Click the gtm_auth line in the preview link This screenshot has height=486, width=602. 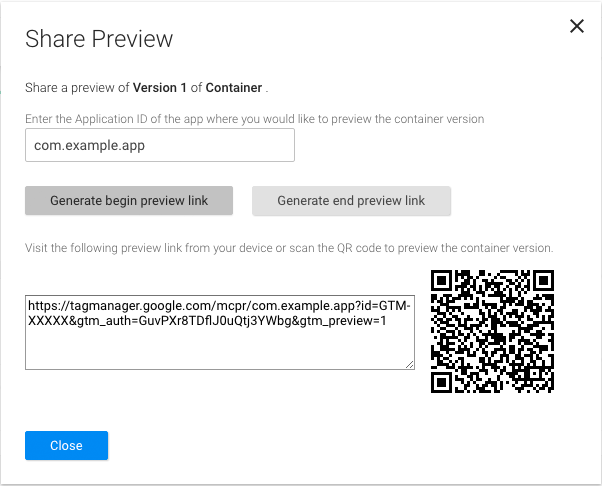[x=207, y=321]
